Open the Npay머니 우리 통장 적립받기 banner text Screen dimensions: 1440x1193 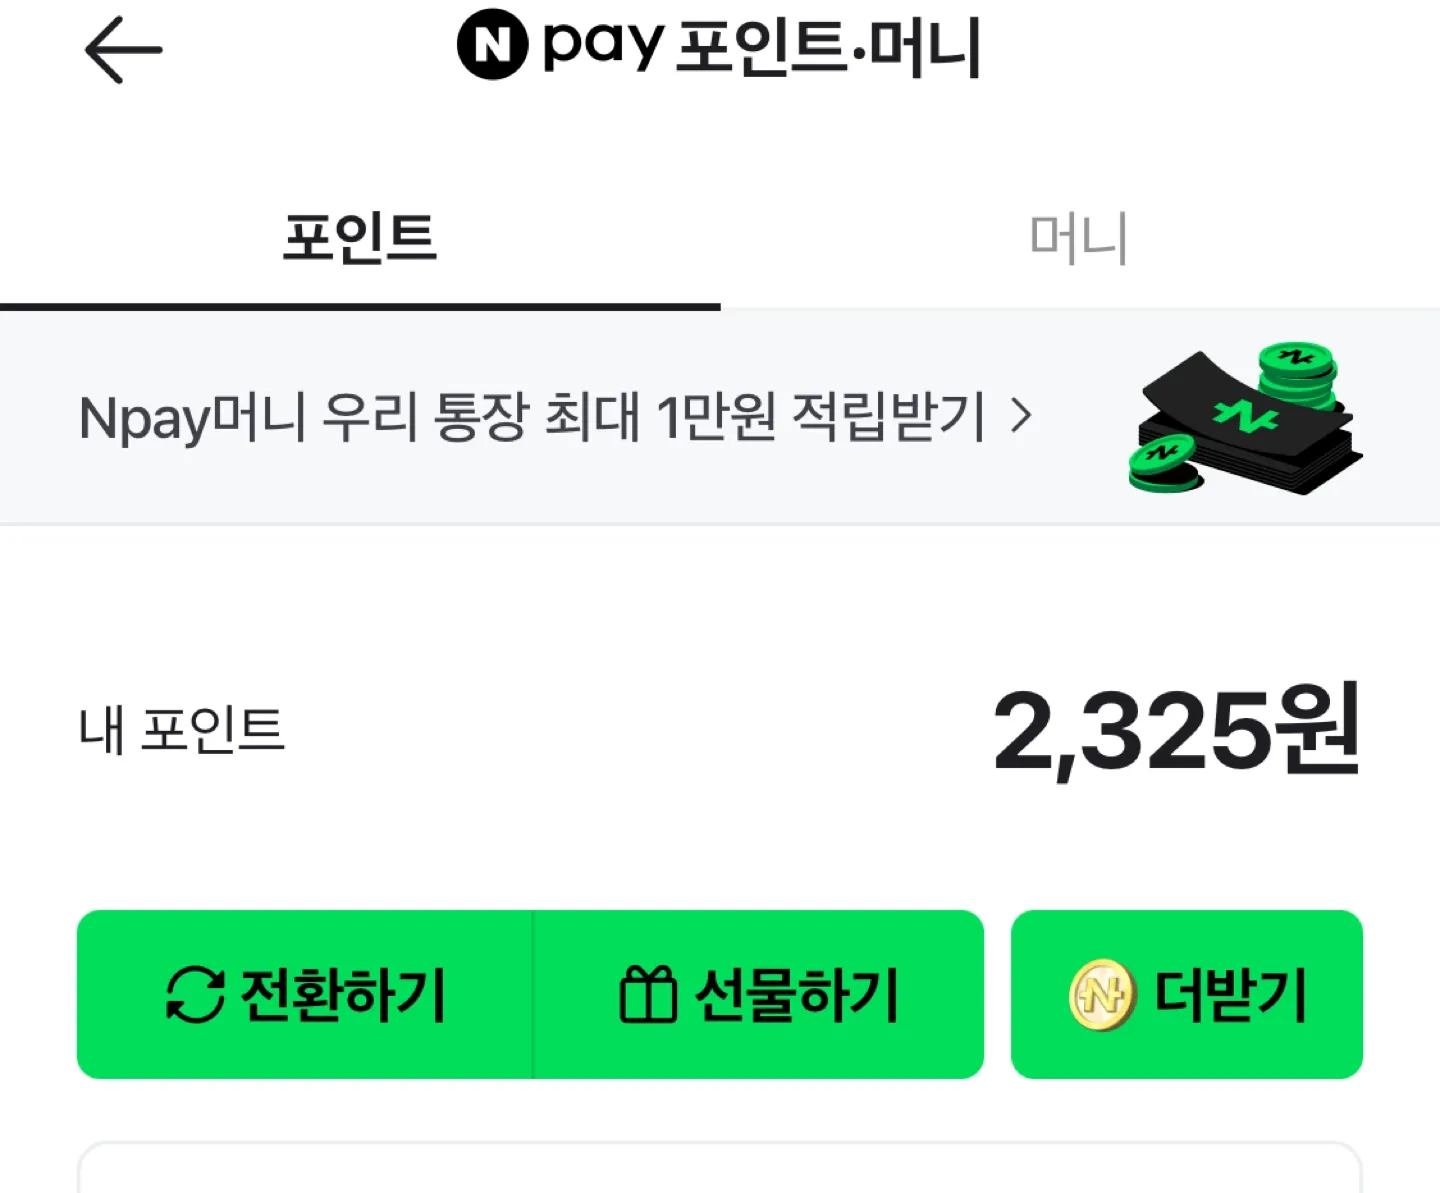pos(532,417)
